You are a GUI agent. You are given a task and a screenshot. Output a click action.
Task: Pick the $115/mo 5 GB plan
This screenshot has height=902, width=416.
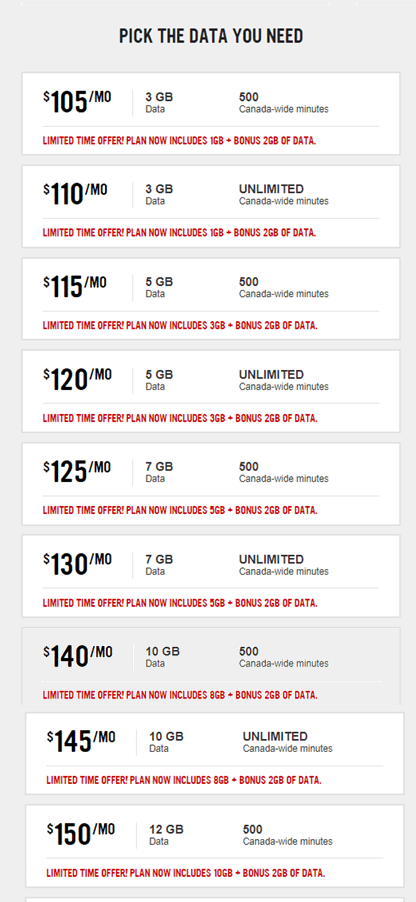(211, 299)
